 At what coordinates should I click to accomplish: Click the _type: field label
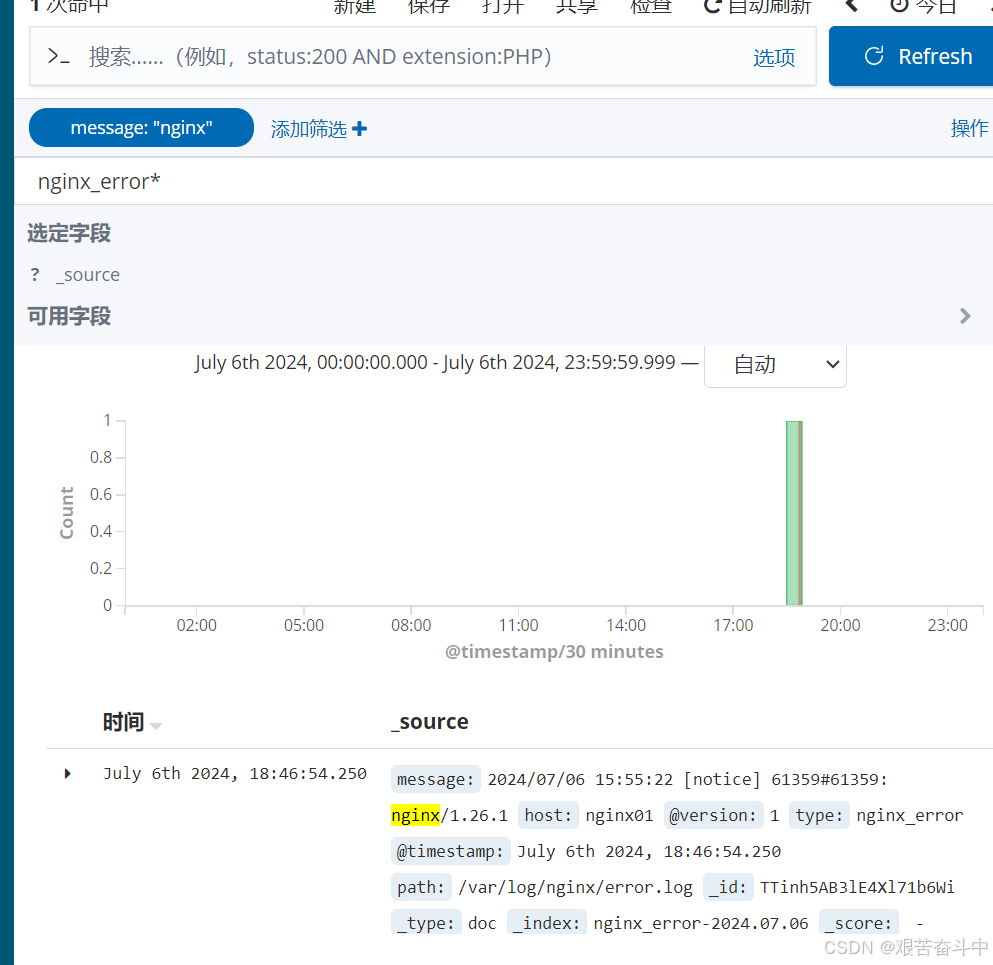(x=426, y=923)
